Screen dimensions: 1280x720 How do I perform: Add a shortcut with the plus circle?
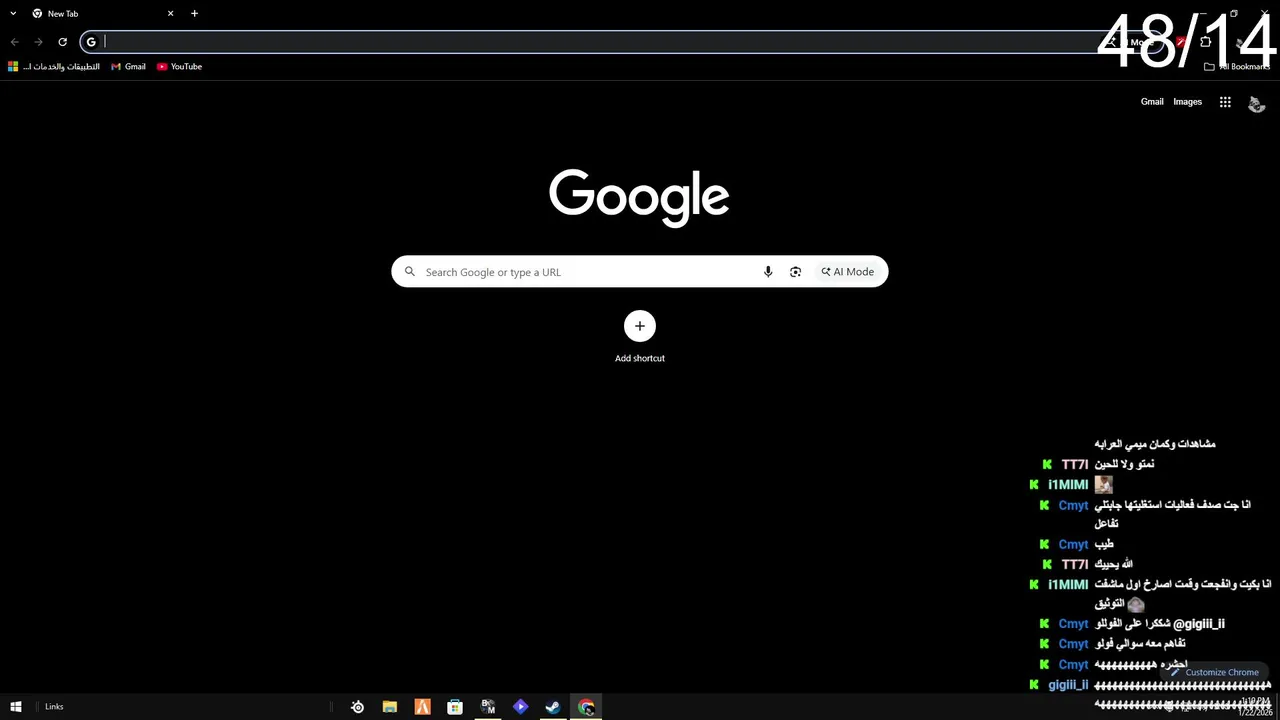(640, 326)
